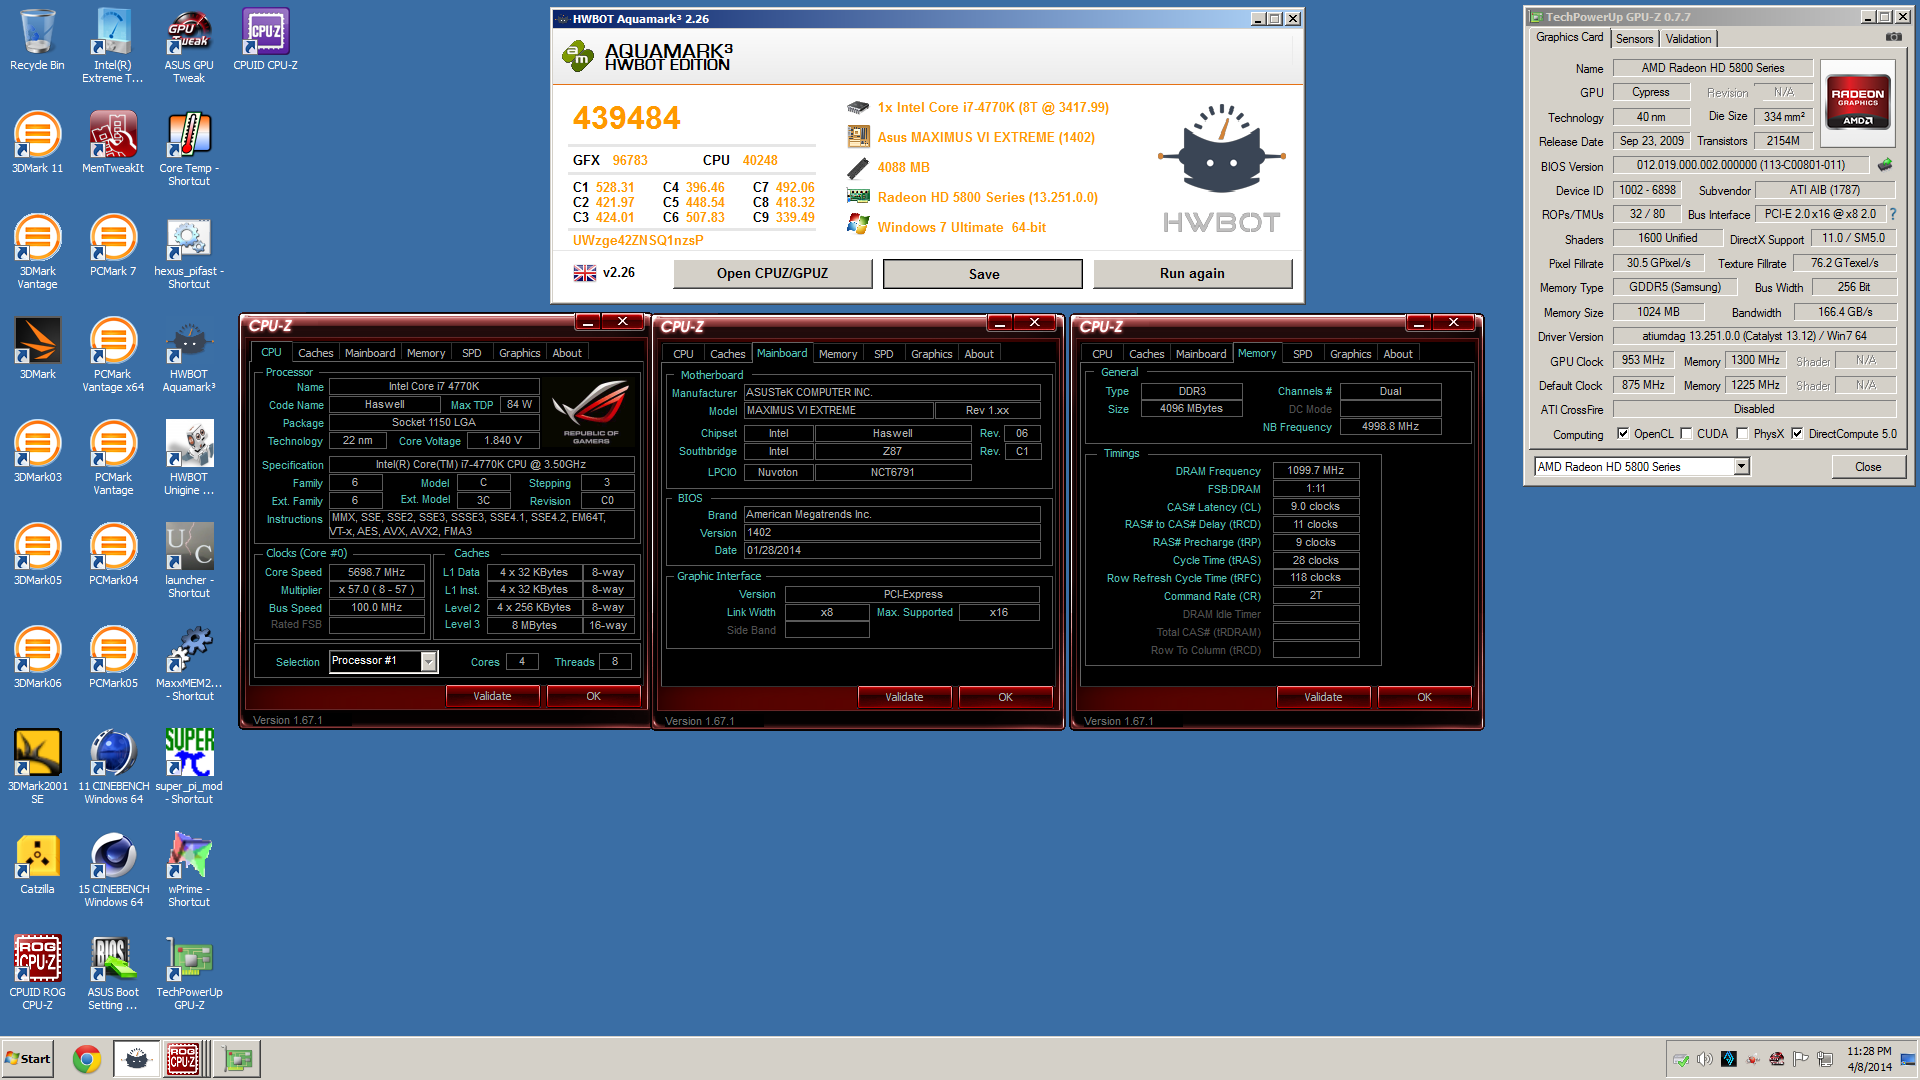Viewport: 1920px width, 1080px height.
Task: Launch Intel Extreme Tuning shortcut icon
Action: pyautogui.click(x=113, y=46)
